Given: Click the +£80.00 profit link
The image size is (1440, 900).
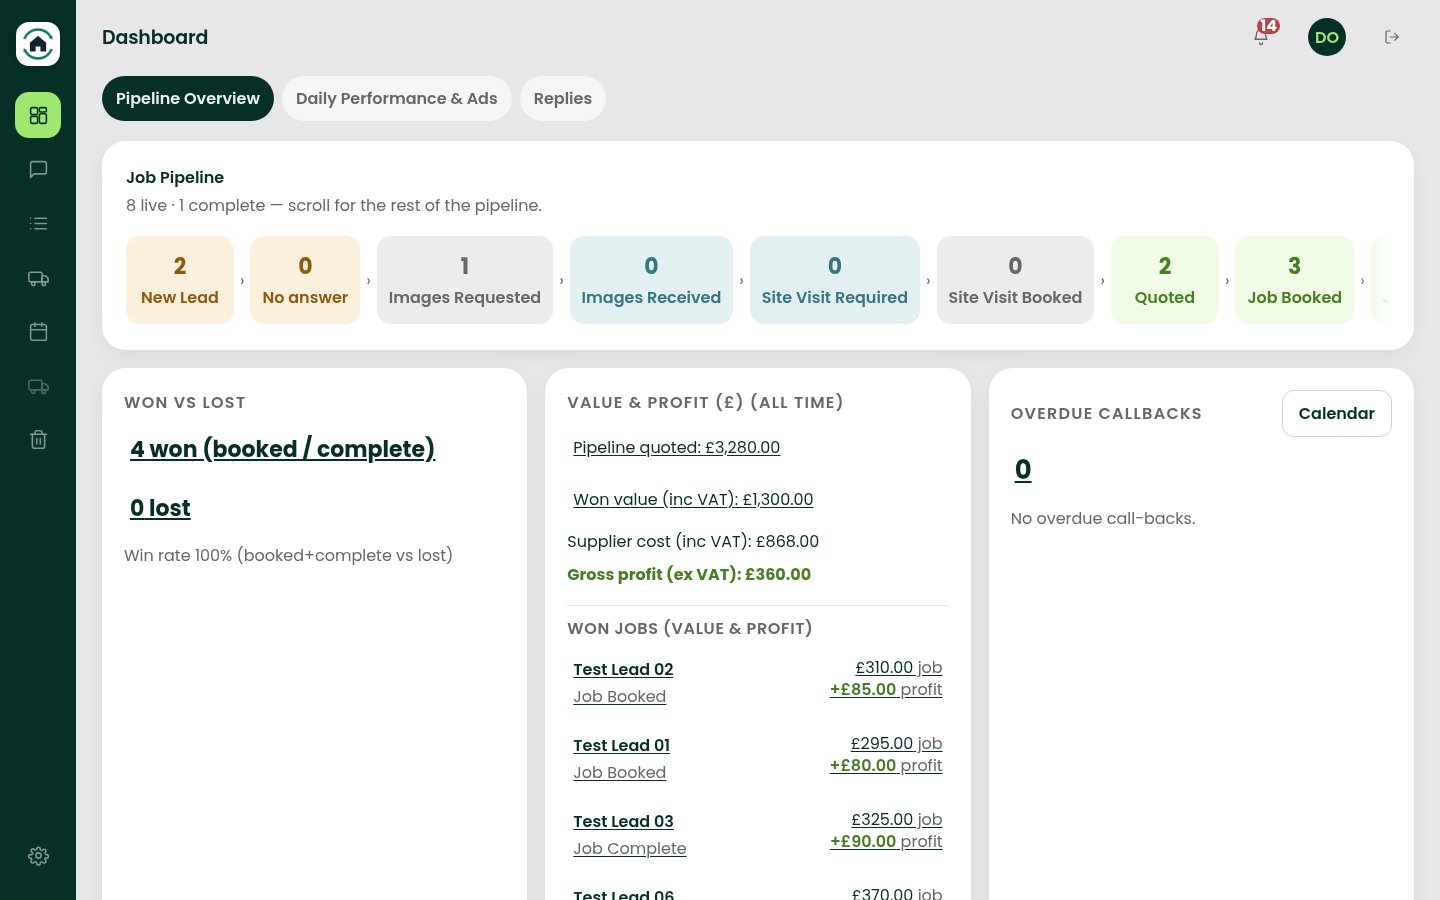Looking at the screenshot, I should [886, 765].
